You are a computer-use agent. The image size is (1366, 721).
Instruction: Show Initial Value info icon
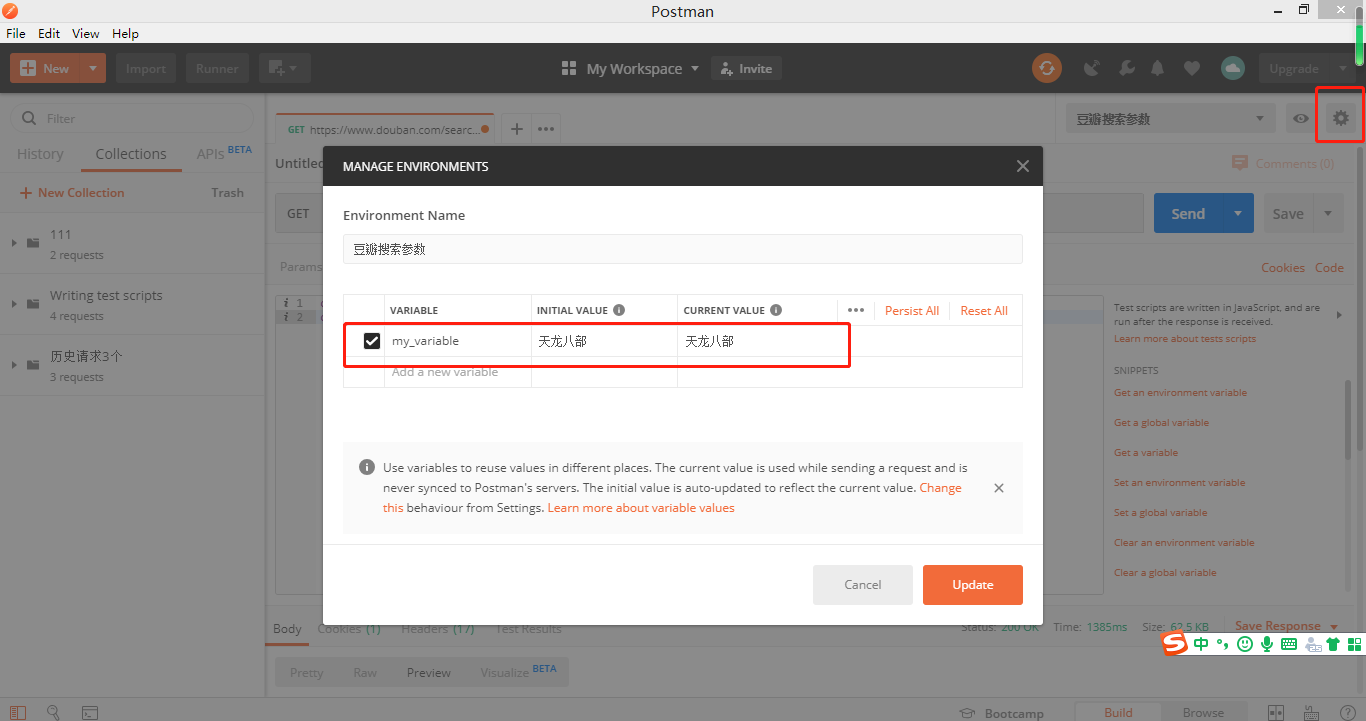coord(619,310)
